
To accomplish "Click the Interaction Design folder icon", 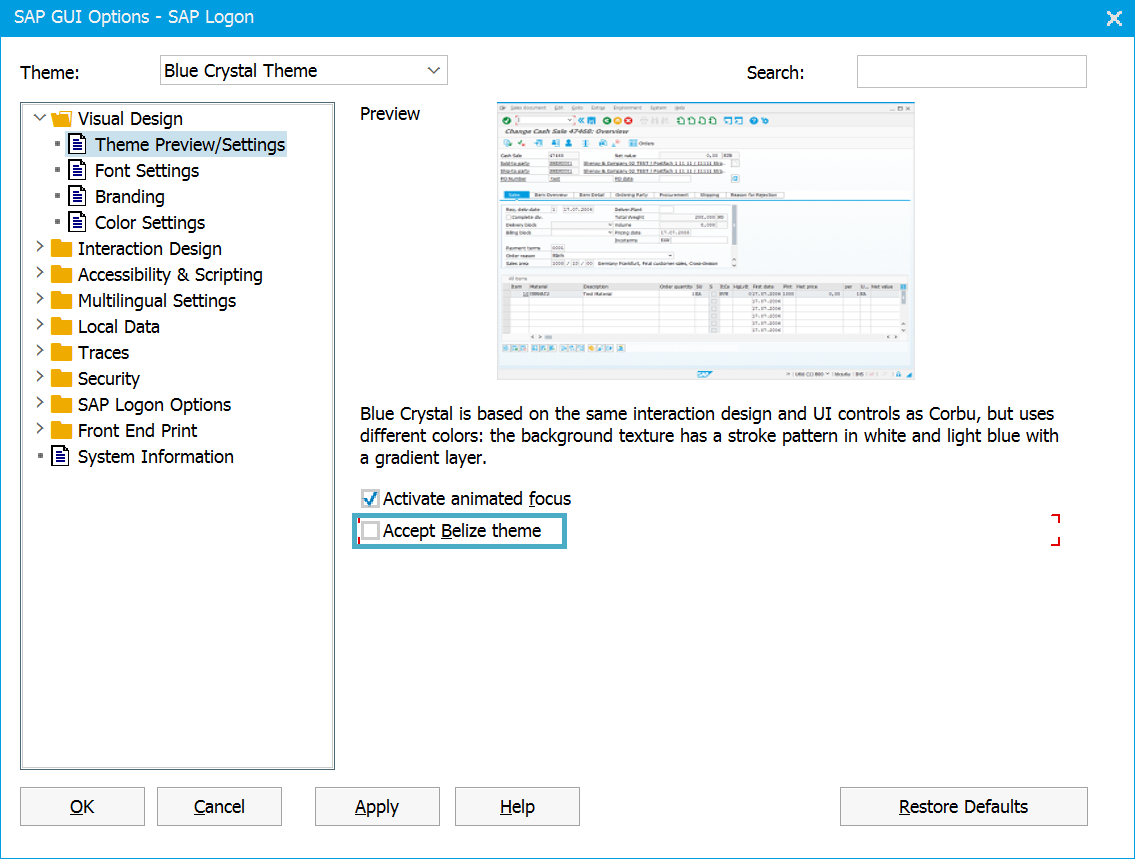I will [62, 248].
